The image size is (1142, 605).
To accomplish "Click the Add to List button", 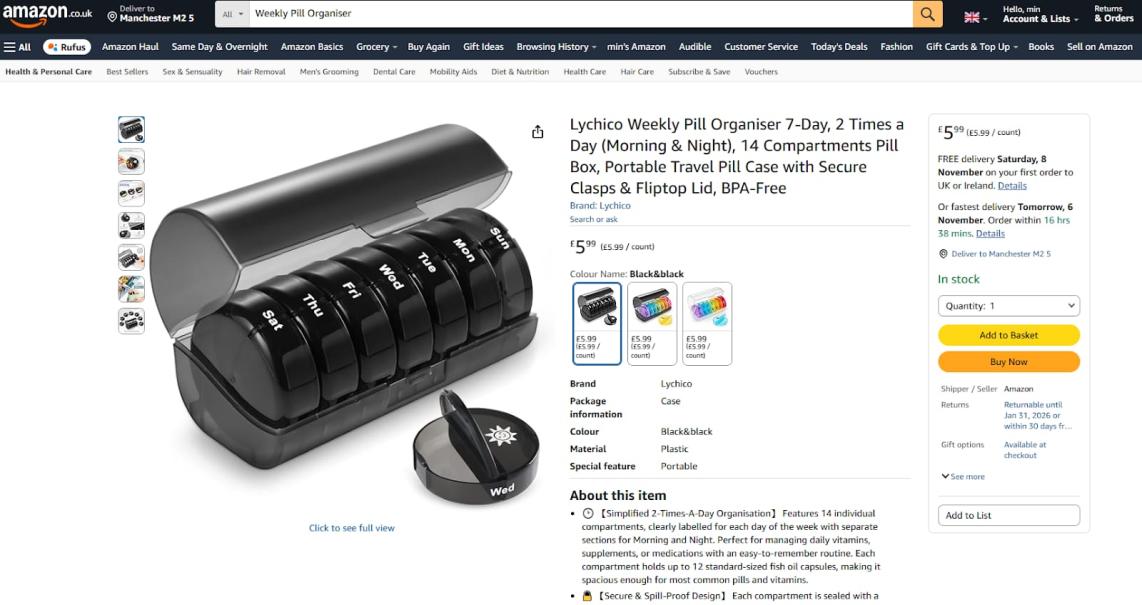I will point(1009,515).
